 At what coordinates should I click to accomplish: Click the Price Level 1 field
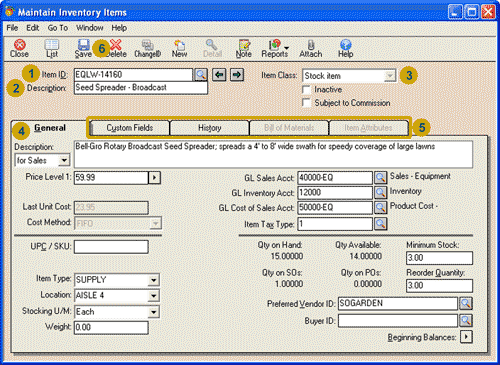[111, 178]
